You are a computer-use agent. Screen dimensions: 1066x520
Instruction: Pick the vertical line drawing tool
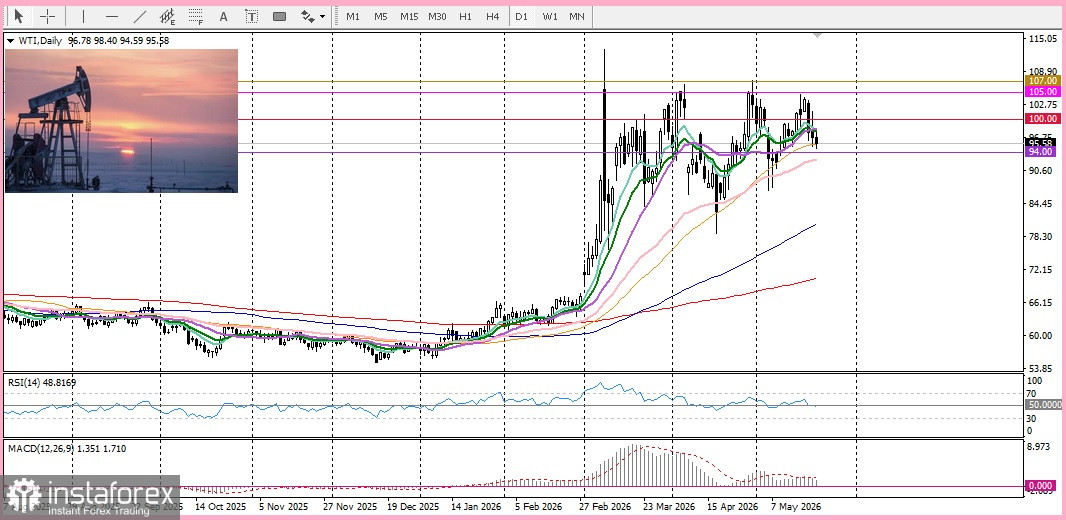(x=84, y=16)
